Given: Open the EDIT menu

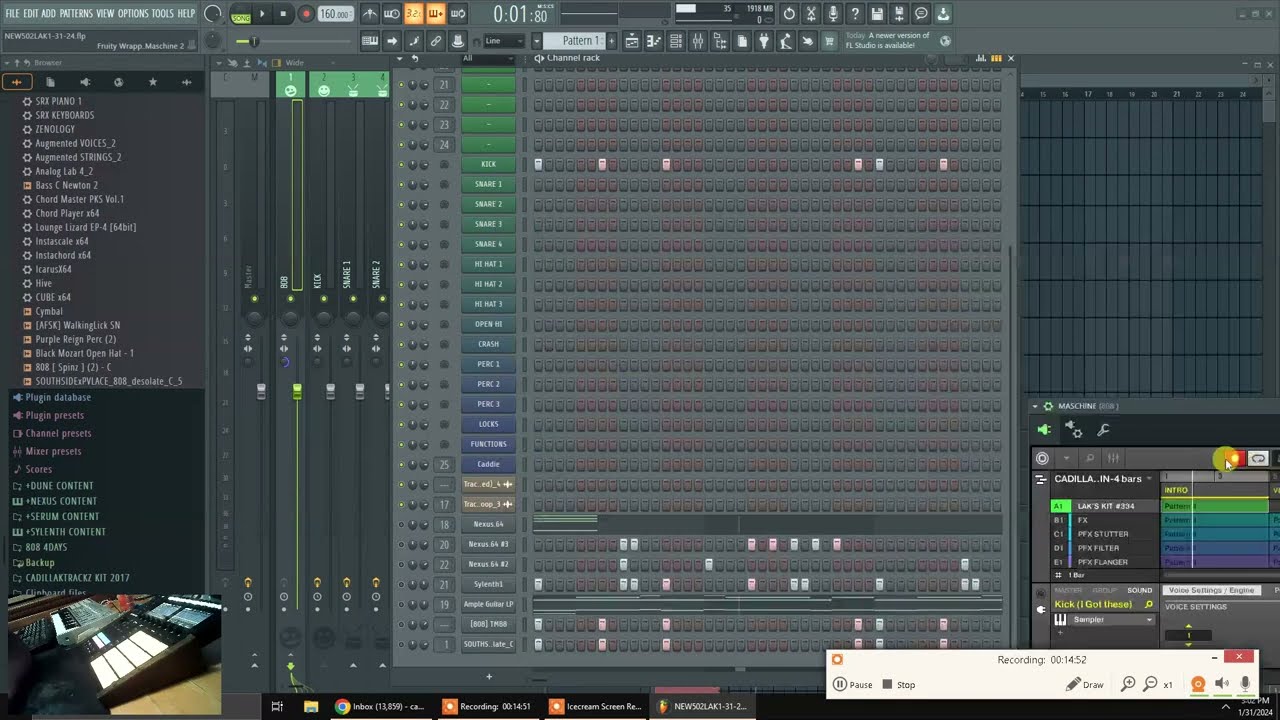Looking at the screenshot, I should click(31, 13).
